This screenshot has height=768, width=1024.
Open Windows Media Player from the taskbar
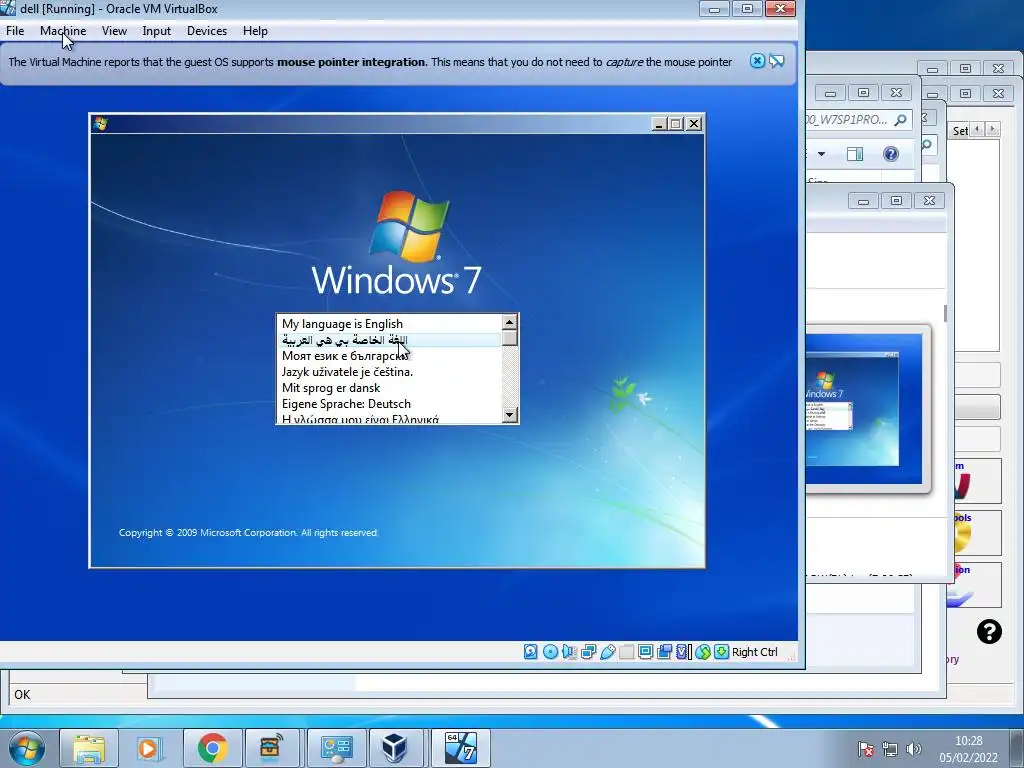tap(150, 748)
